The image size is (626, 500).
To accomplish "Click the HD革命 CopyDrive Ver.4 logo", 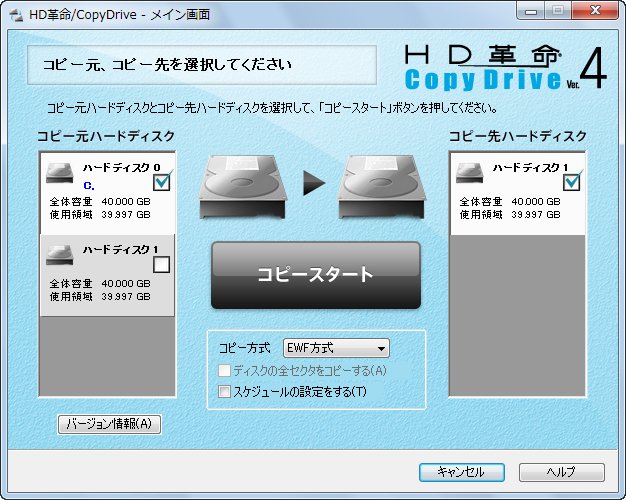I will coord(505,67).
